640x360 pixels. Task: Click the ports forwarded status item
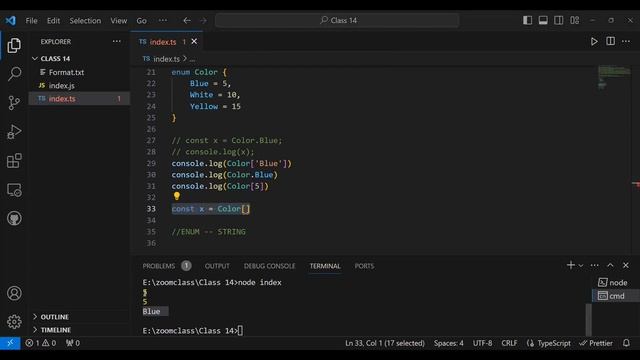coord(73,343)
